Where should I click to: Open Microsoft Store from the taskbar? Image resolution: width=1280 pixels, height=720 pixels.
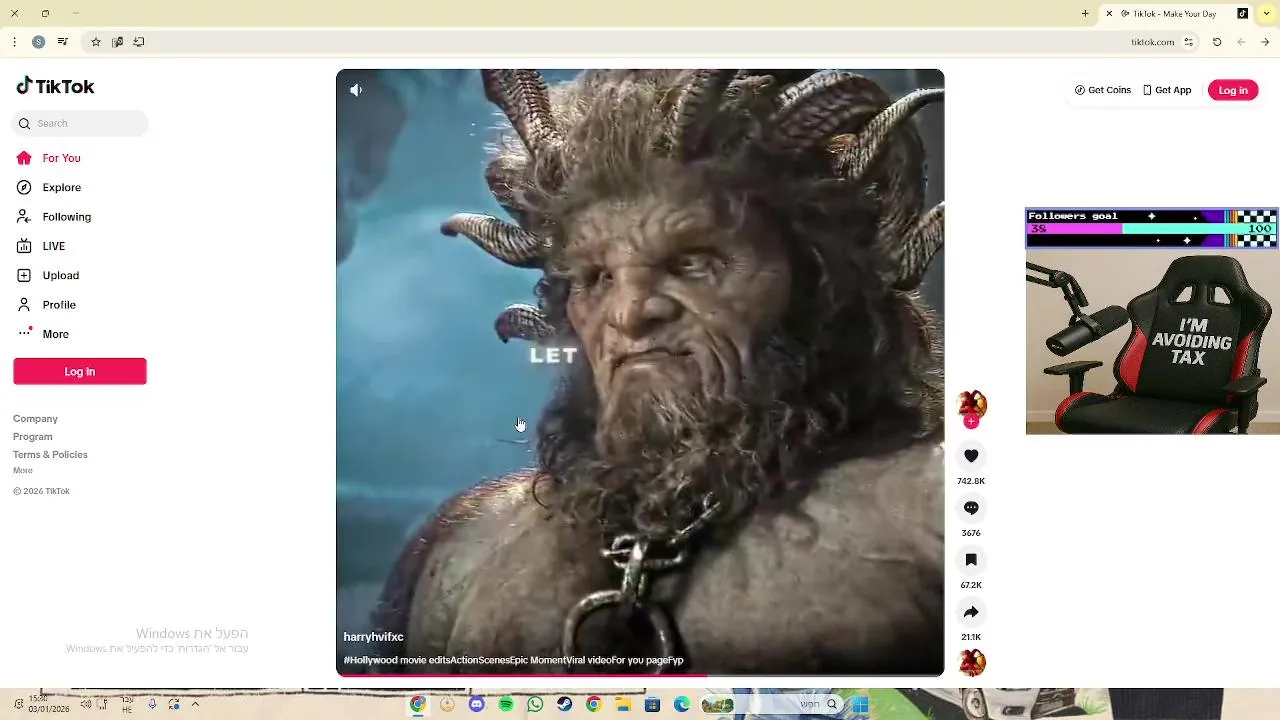pyautogui.click(x=652, y=704)
